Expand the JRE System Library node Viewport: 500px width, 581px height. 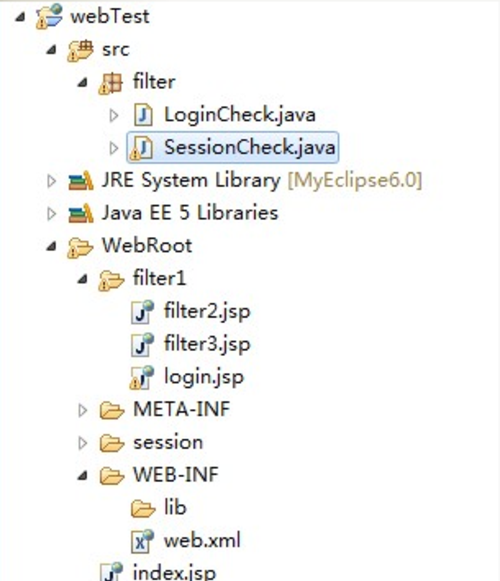pos(52,181)
